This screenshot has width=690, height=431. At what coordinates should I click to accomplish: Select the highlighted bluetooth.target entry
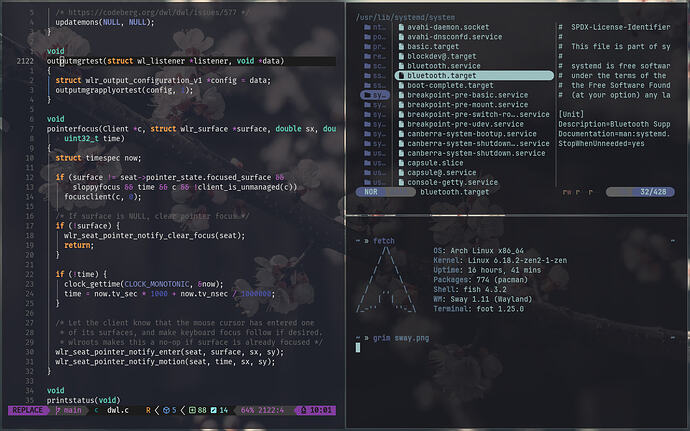[x=441, y=76]
